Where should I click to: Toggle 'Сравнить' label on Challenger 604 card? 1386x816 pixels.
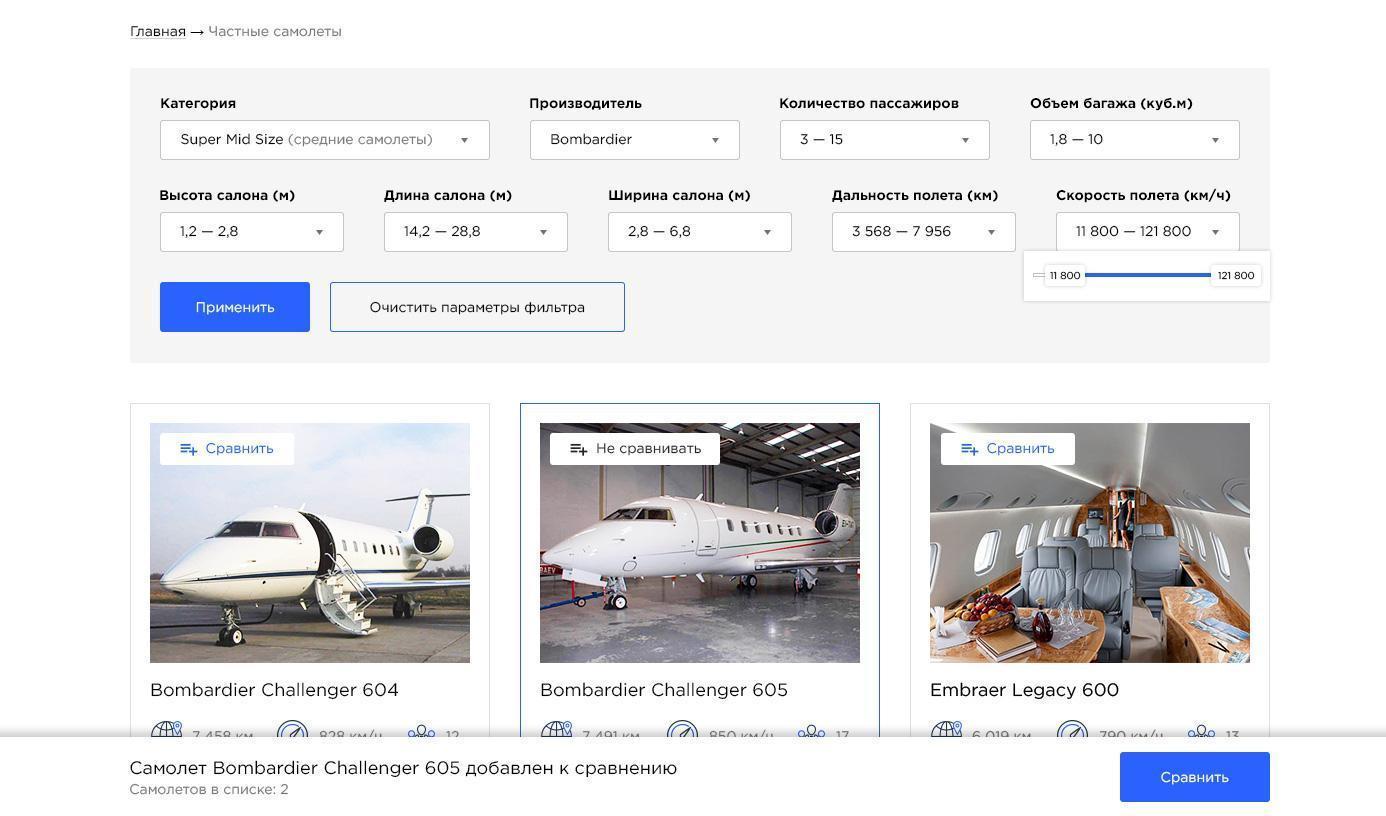coord(239,449)
